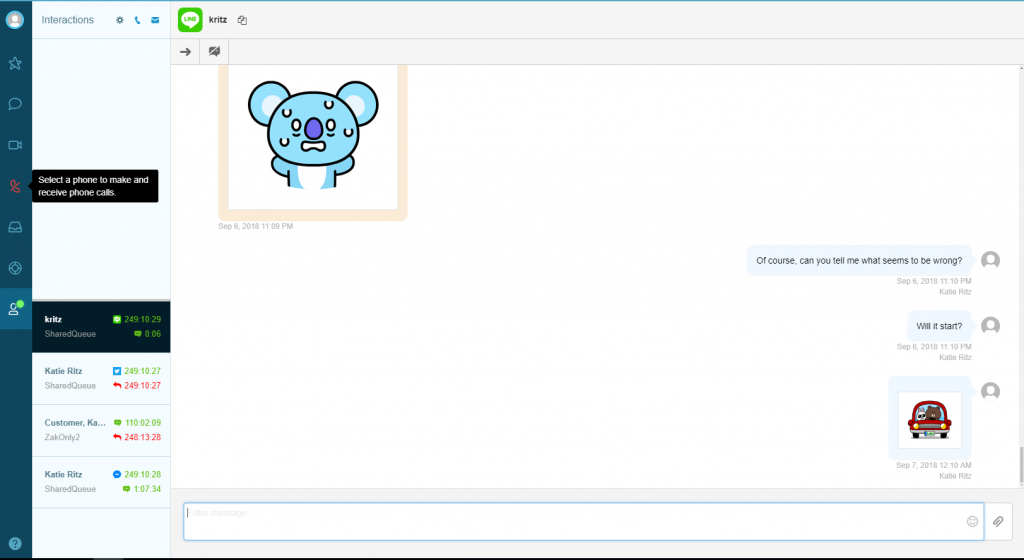
Task: Click the email envelope icon in the Interactions header
Action: (x=155, y=20)
